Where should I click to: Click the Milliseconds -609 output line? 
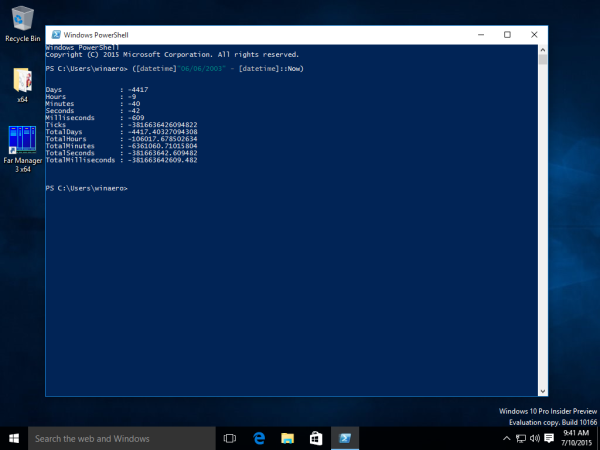point(95,118)
